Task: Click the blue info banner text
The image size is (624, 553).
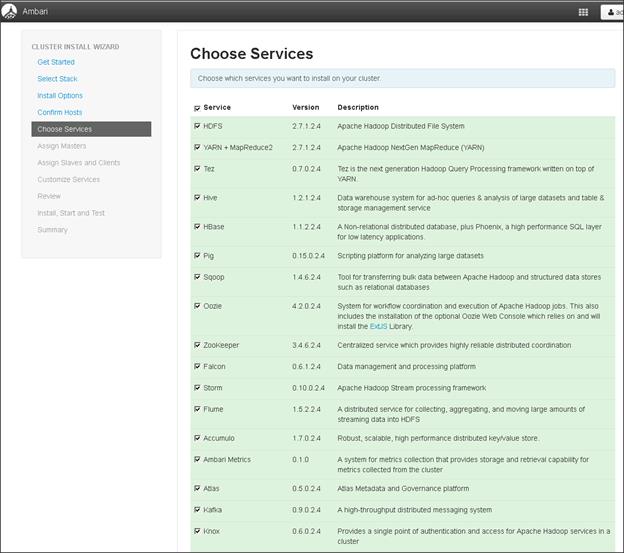Action: click(289, 78)
